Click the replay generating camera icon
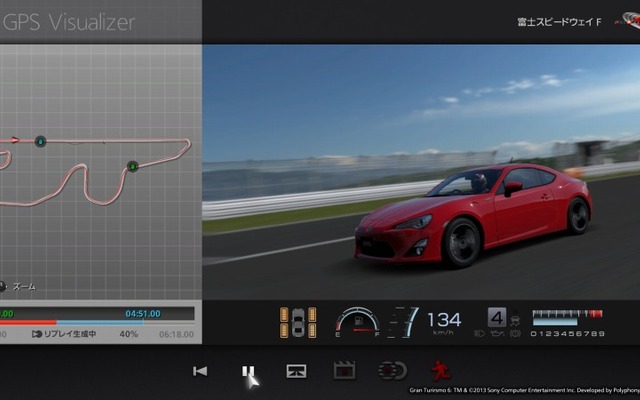The image size is (640, 400). coord(37,334)
